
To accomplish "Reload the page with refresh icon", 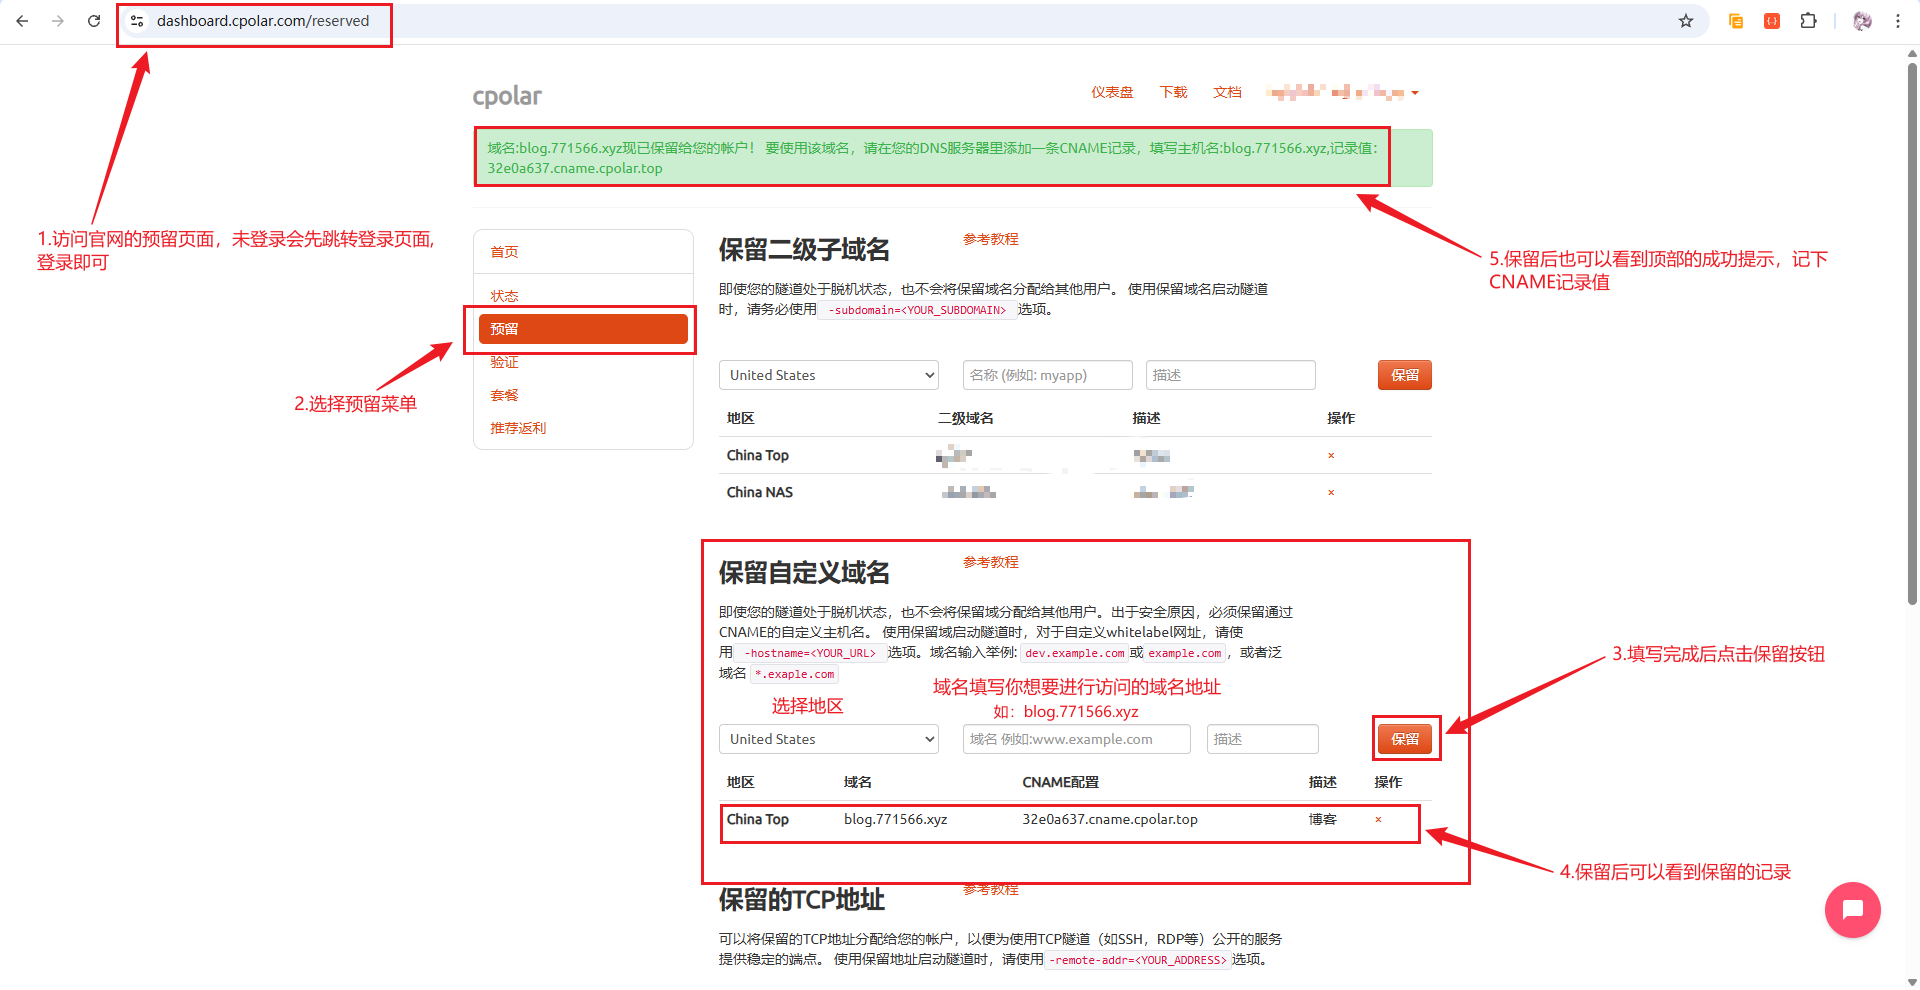I will tap(94, 21).
